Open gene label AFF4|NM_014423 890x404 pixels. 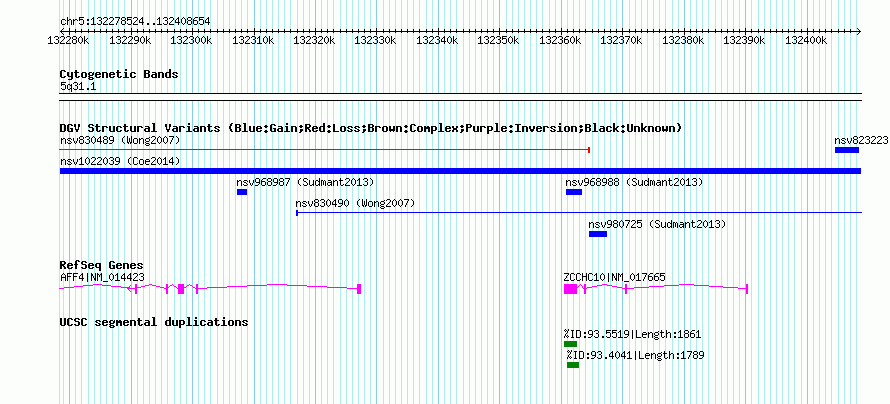tap(102, 277)
